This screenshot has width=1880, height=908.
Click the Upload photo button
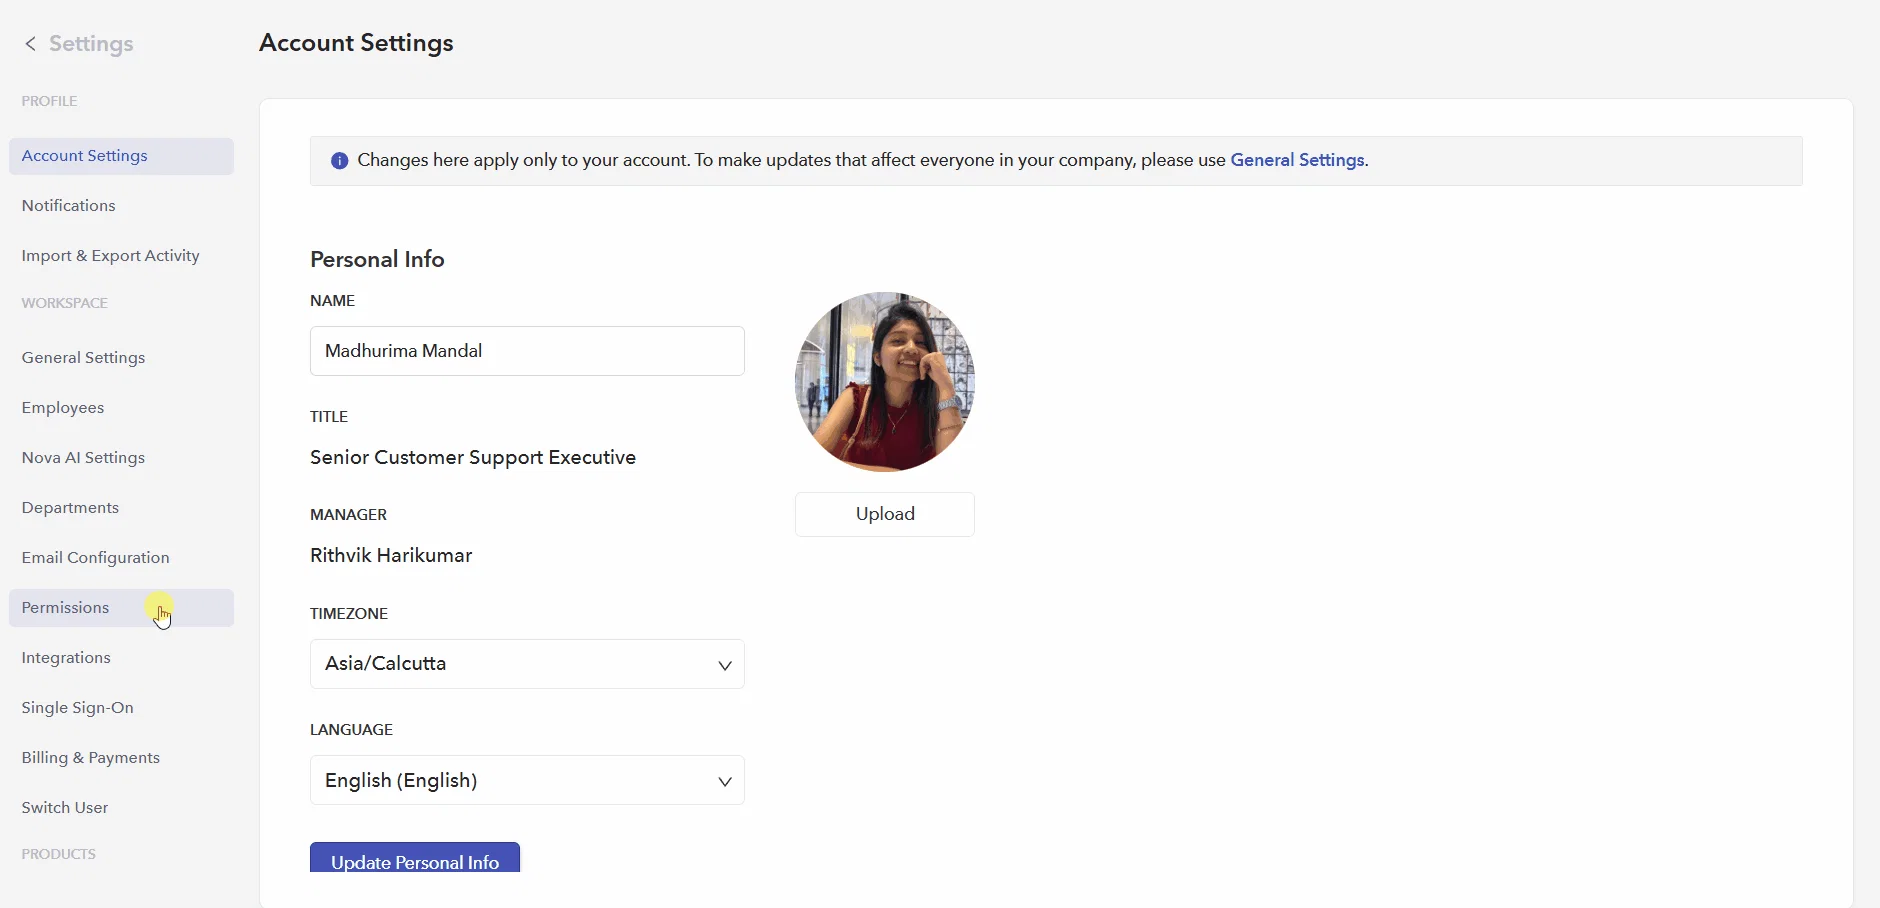[x=885, y=514]
